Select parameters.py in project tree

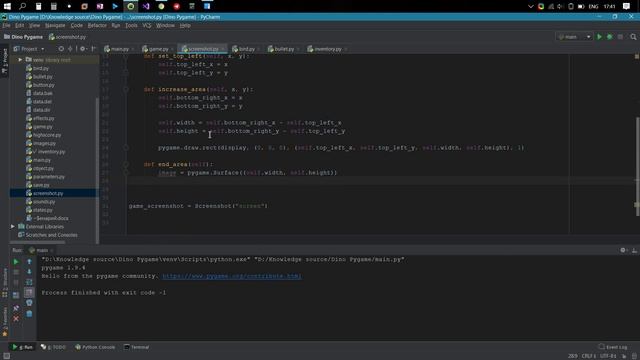tap(49, 177)
